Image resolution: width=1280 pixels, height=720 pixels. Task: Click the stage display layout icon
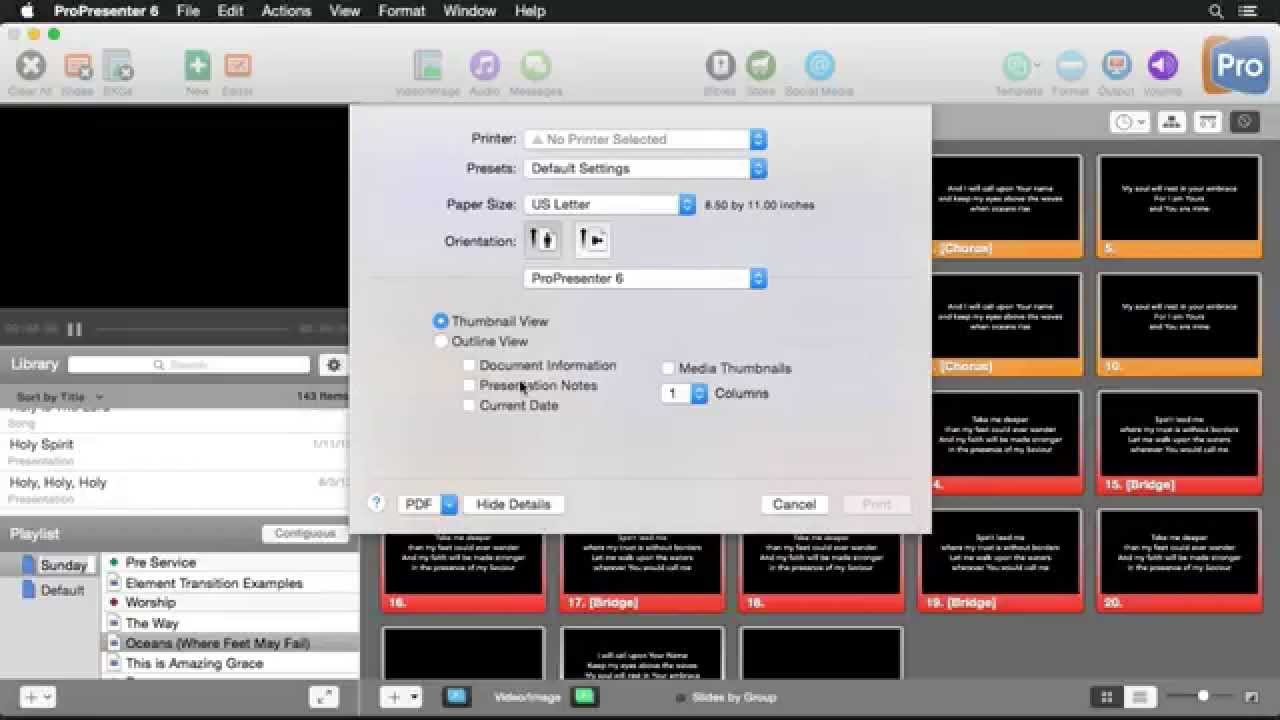point(1208,122)
